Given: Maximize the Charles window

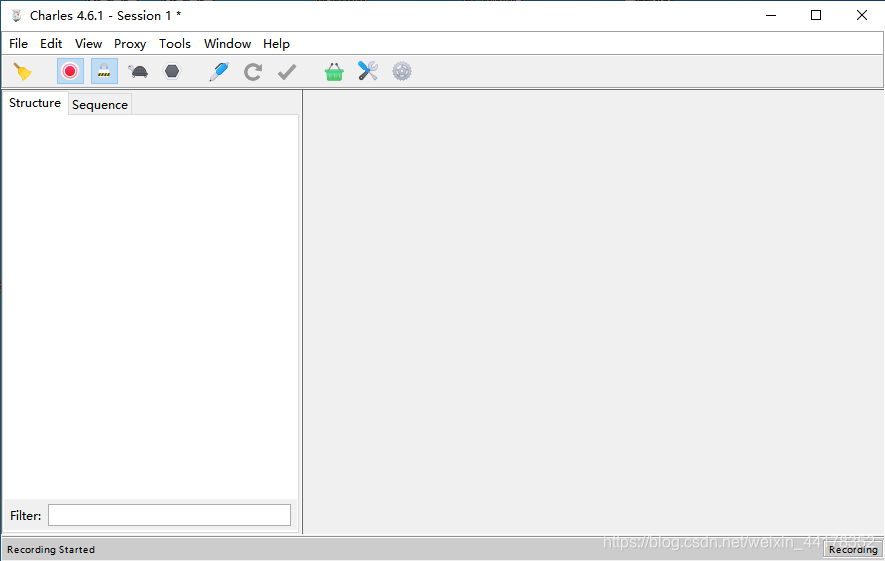Looking at the screenshot, I should [816, 15].
